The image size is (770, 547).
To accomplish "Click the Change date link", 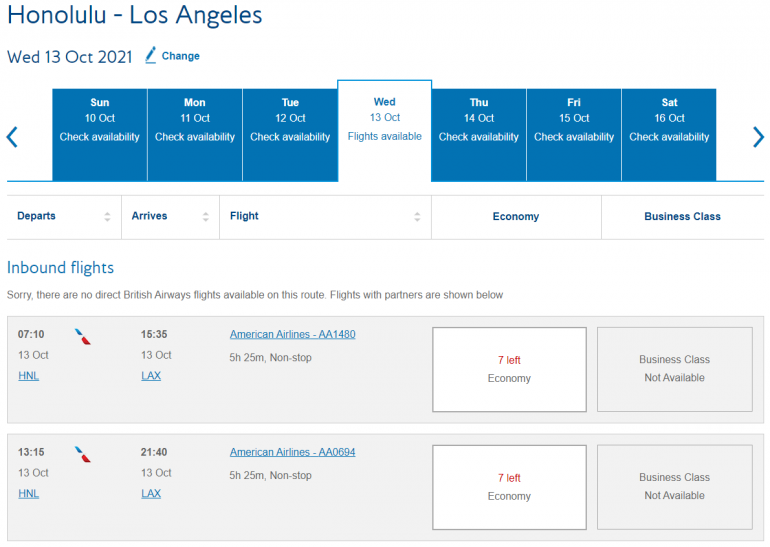I will pos(180,56).
